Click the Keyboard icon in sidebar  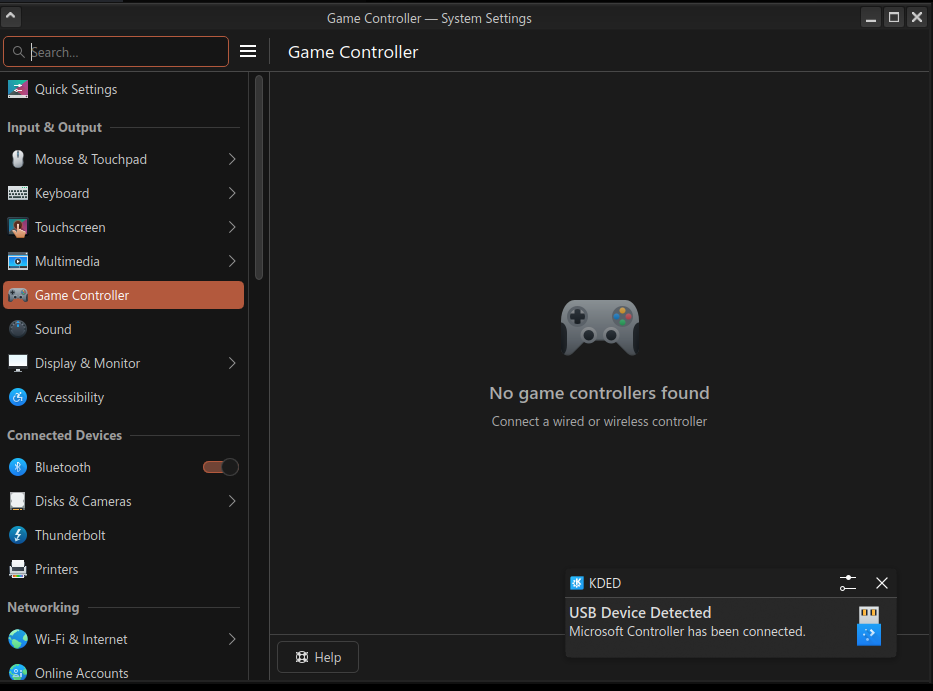[x=18, y=193]
